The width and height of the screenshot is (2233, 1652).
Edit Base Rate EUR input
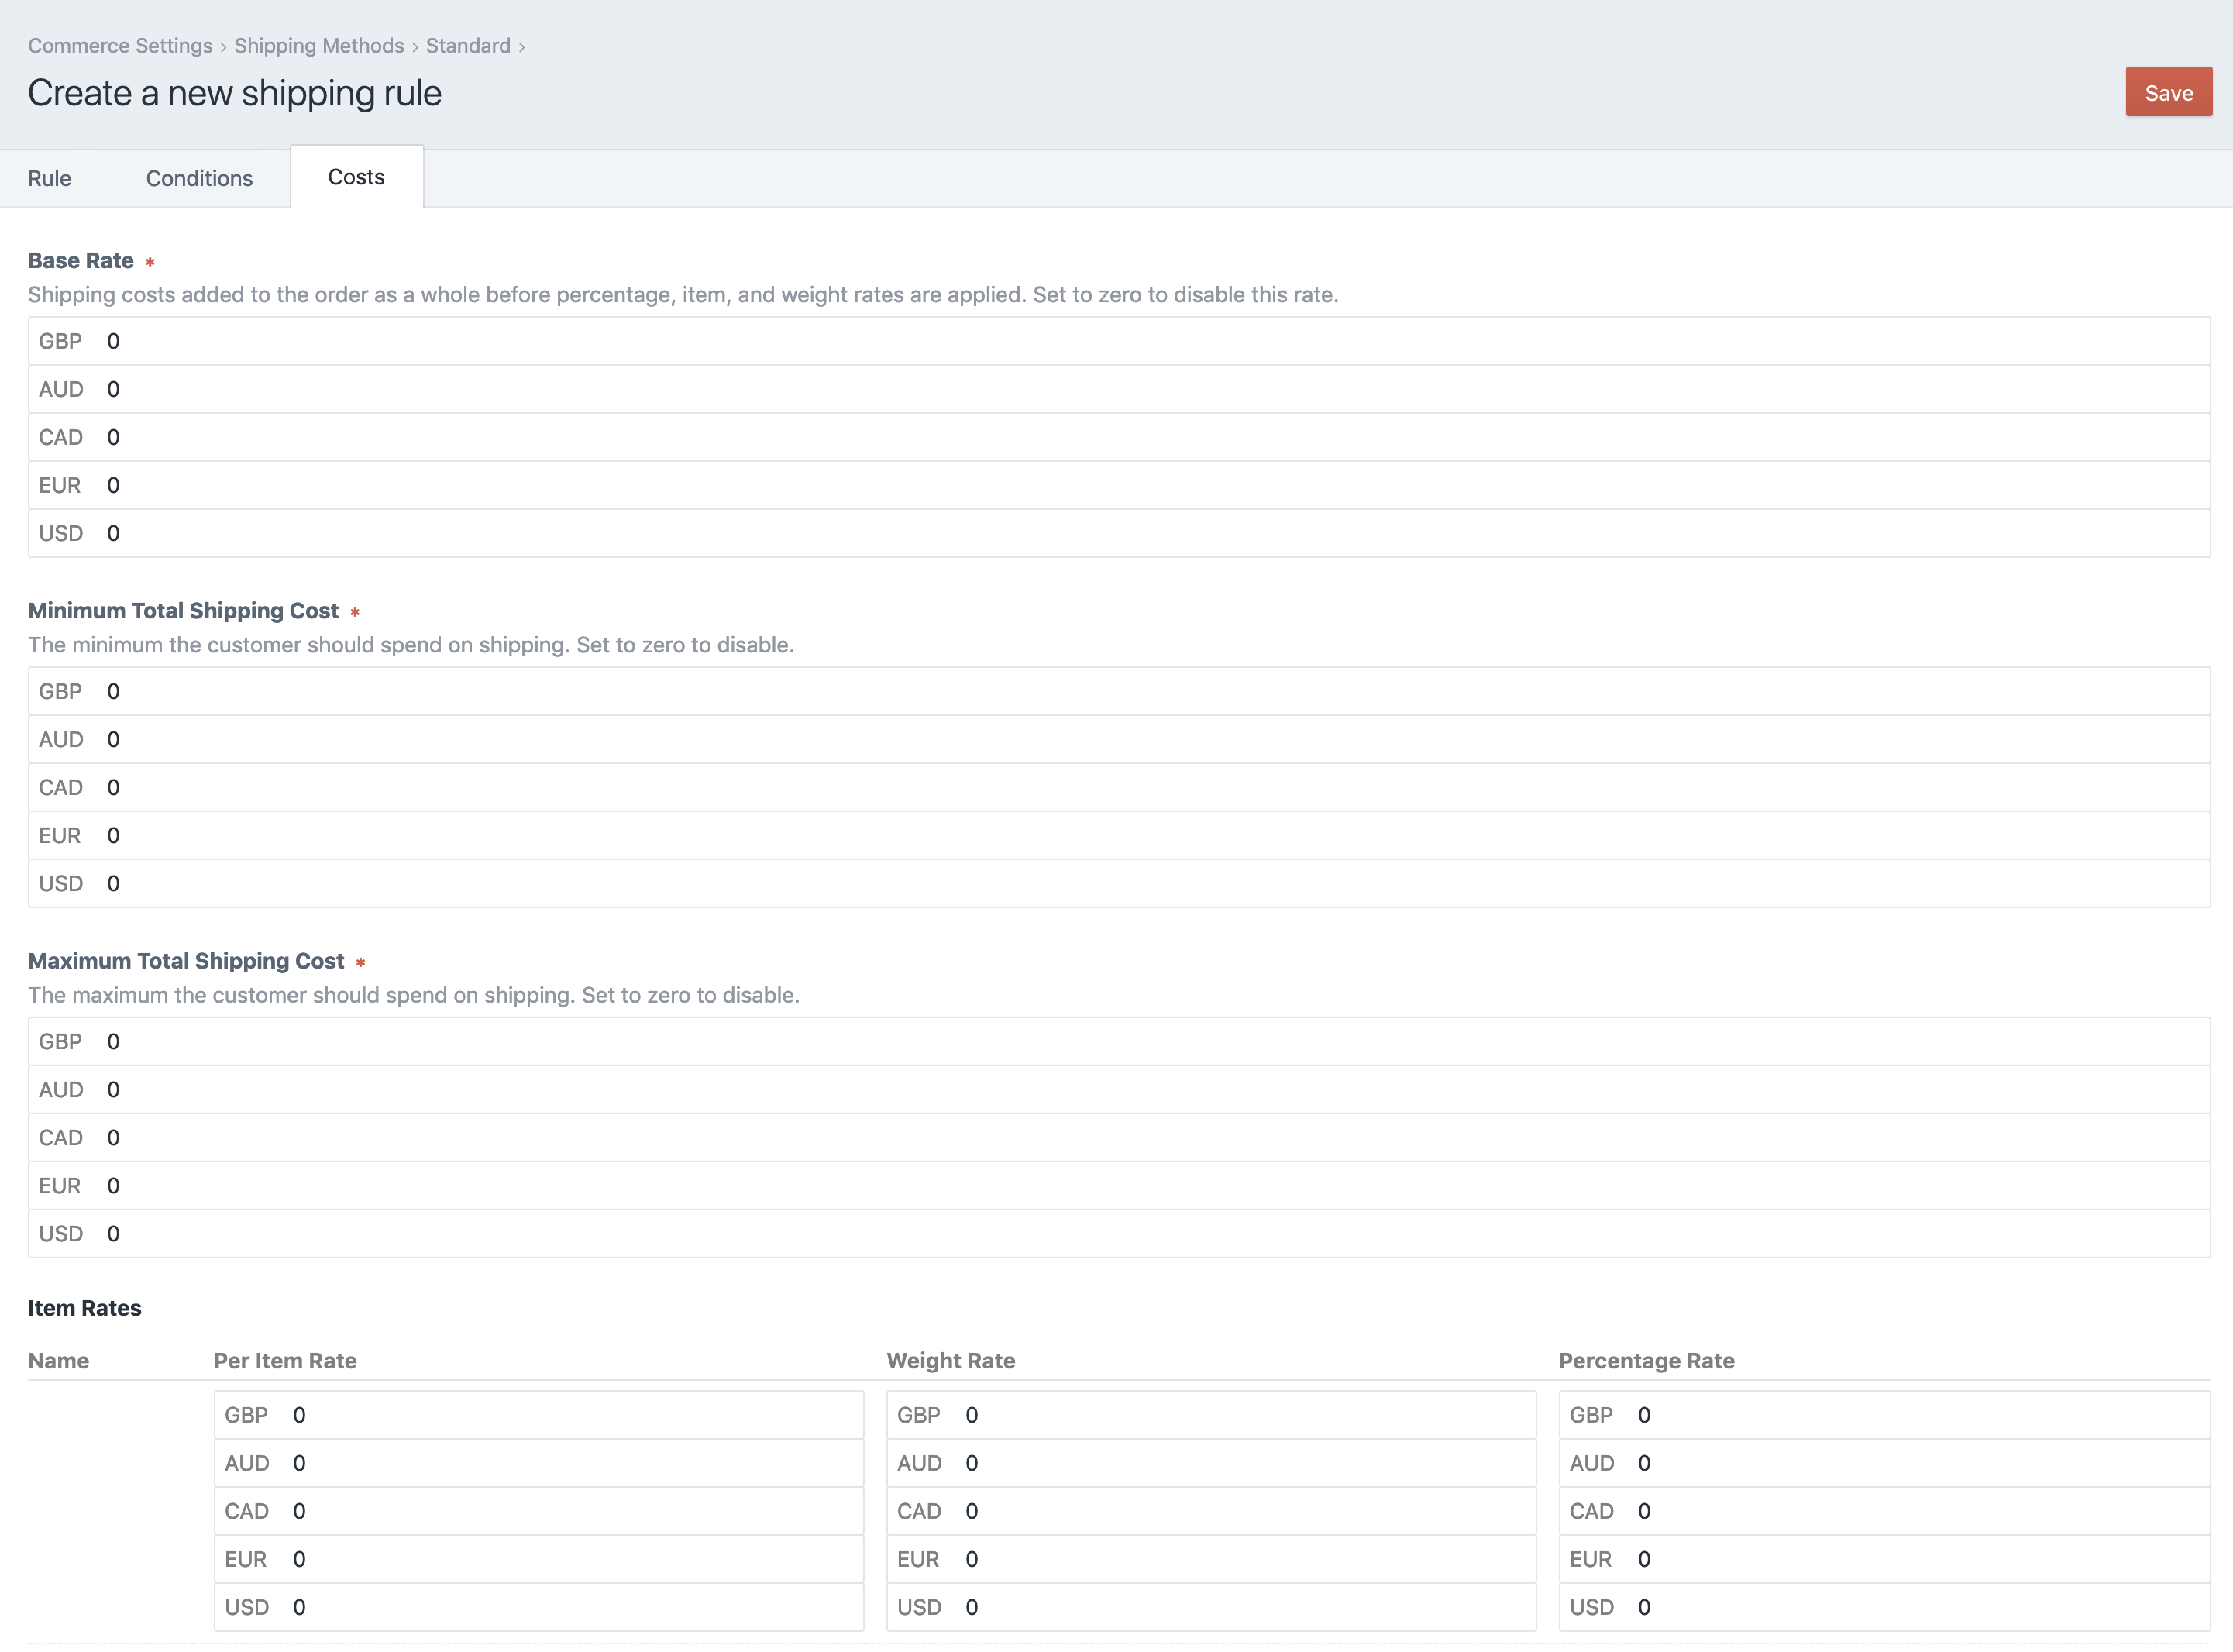1150,485
